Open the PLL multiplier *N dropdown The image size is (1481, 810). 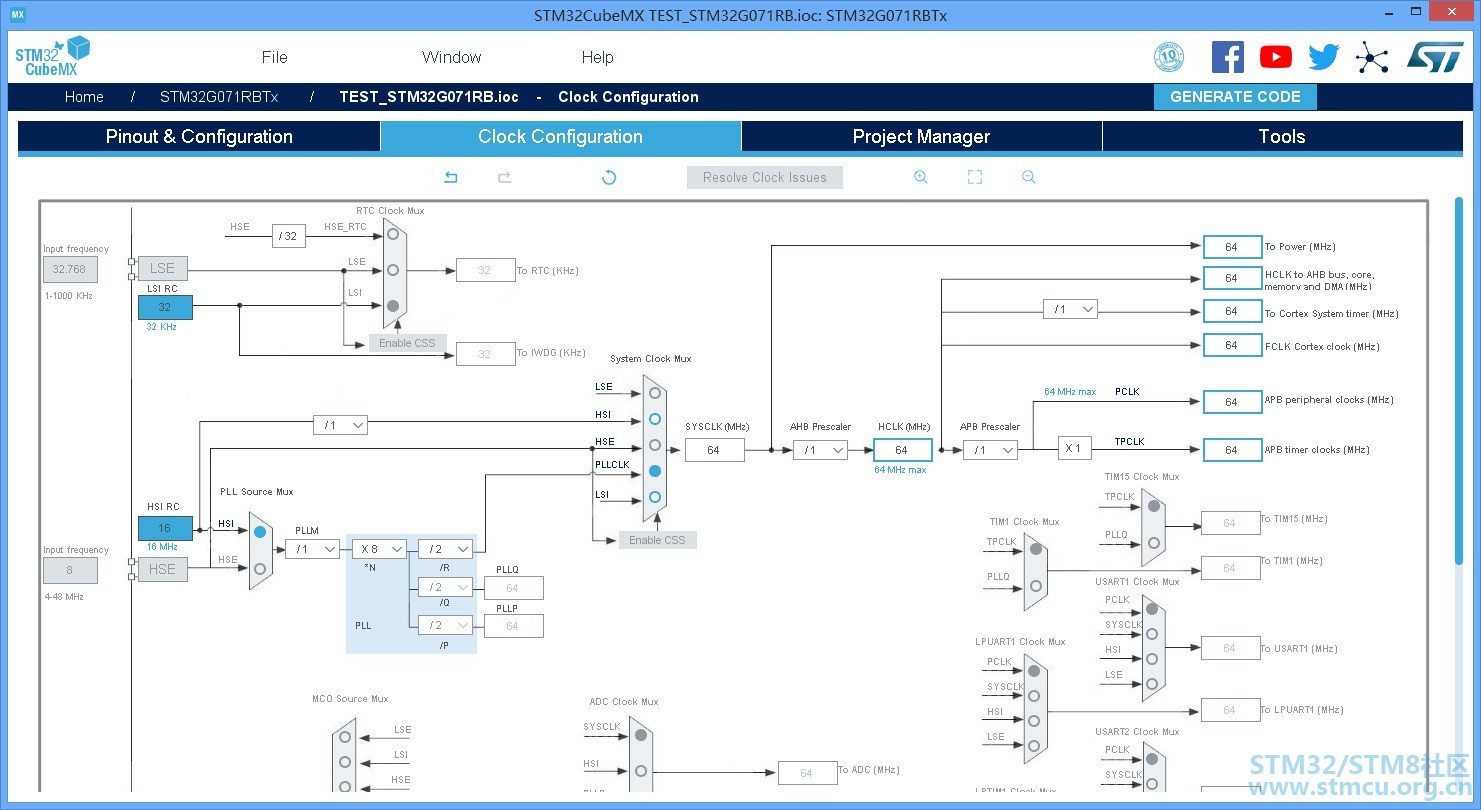coord(379,549)
